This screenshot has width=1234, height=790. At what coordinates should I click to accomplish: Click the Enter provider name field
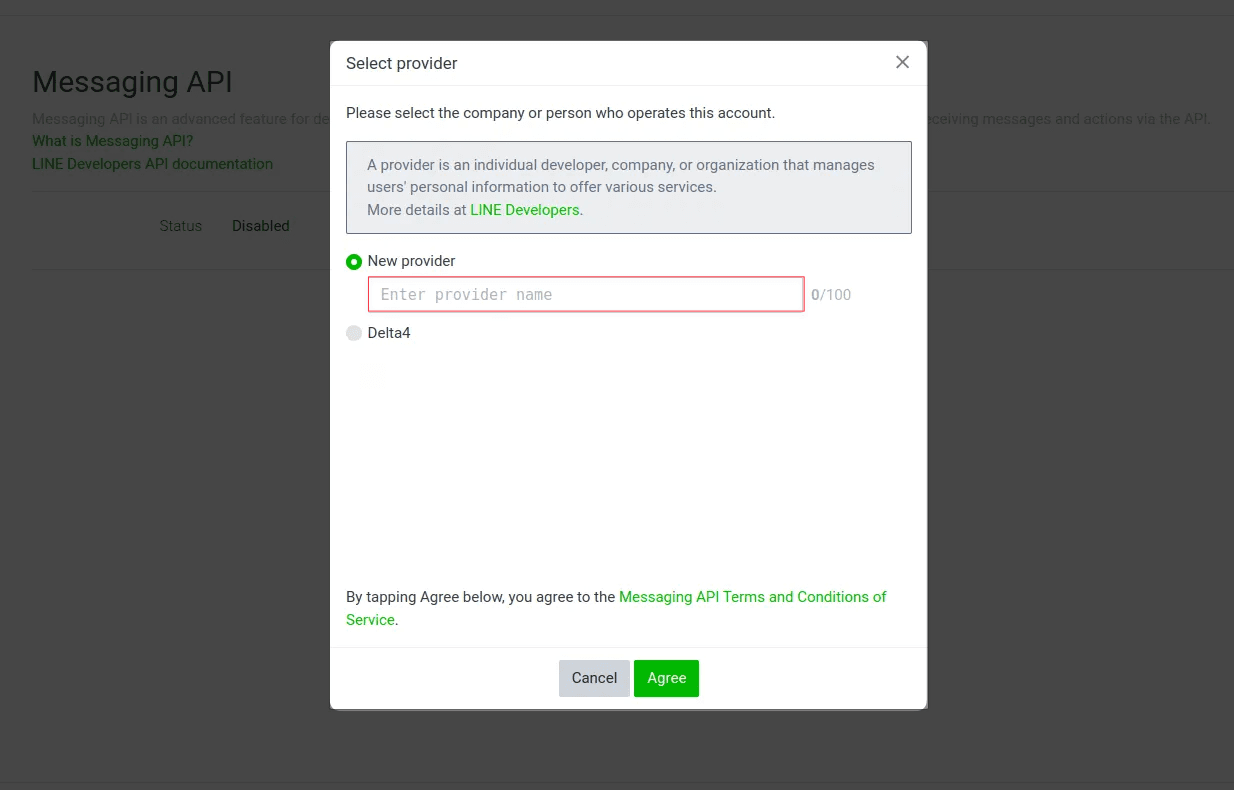pyautogui.click(x=585, y=294)
